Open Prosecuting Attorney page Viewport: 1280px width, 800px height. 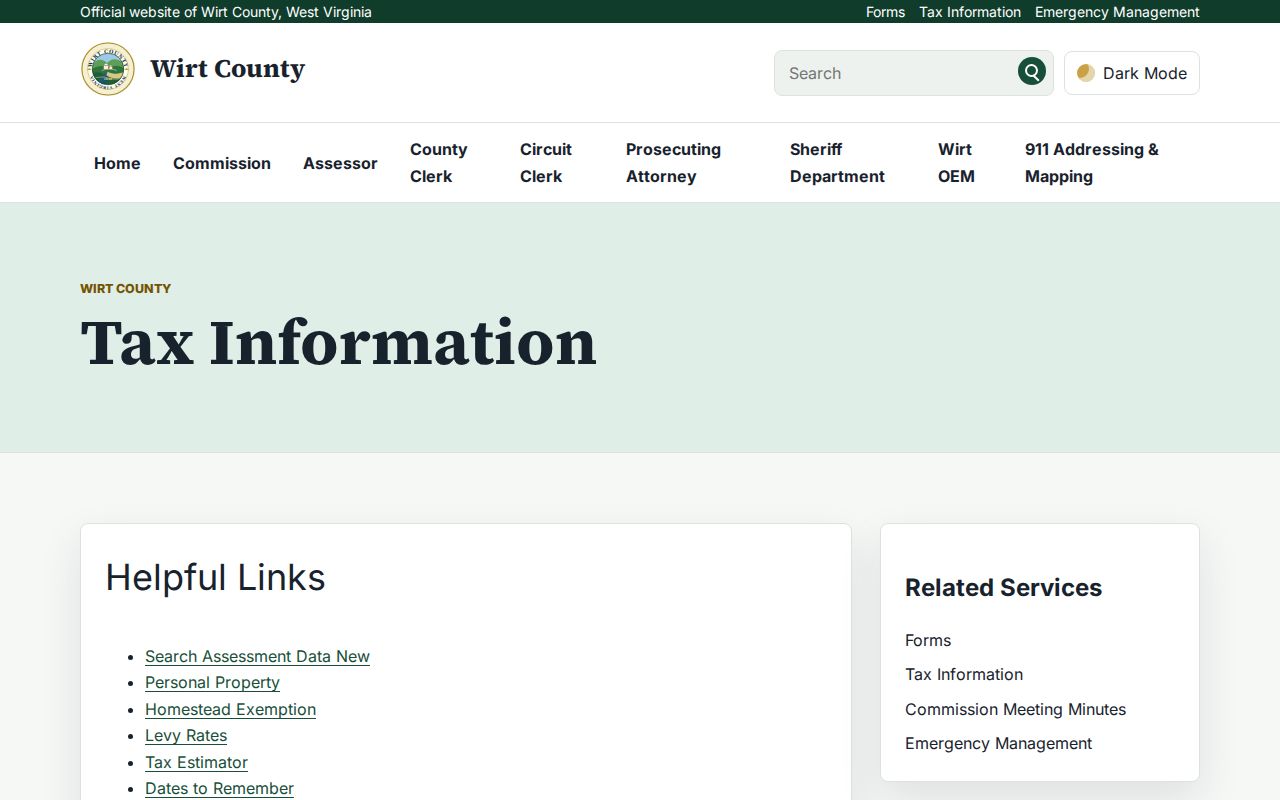point(673,163)
